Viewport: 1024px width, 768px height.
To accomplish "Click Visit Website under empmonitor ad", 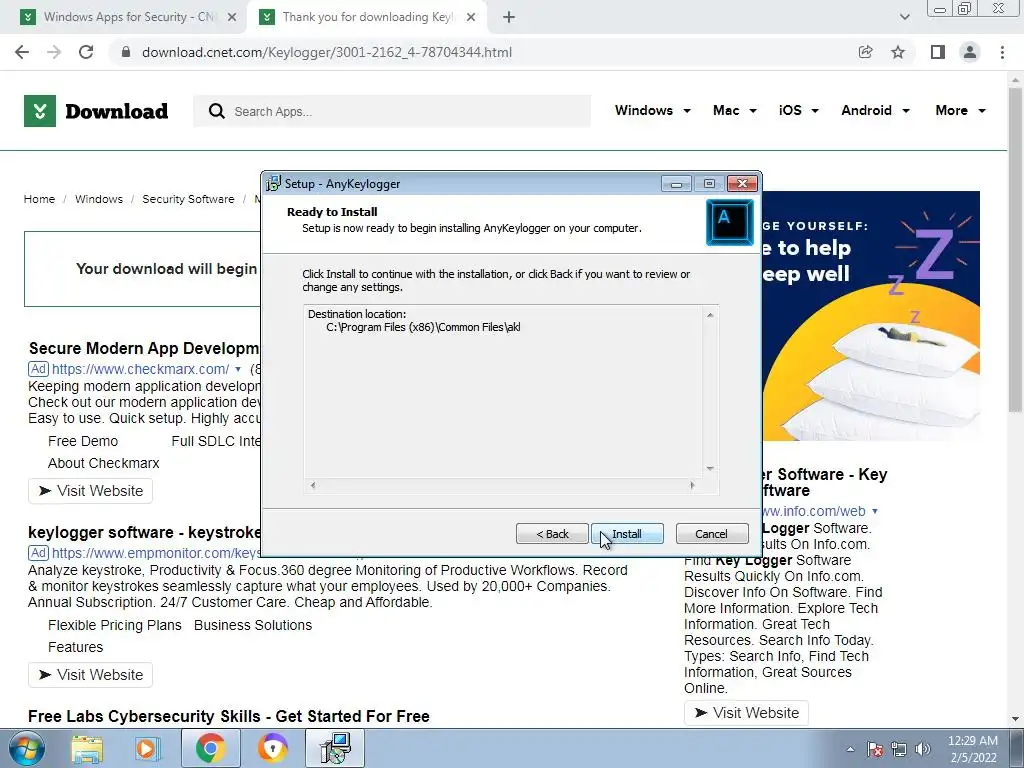I will 90,675.
